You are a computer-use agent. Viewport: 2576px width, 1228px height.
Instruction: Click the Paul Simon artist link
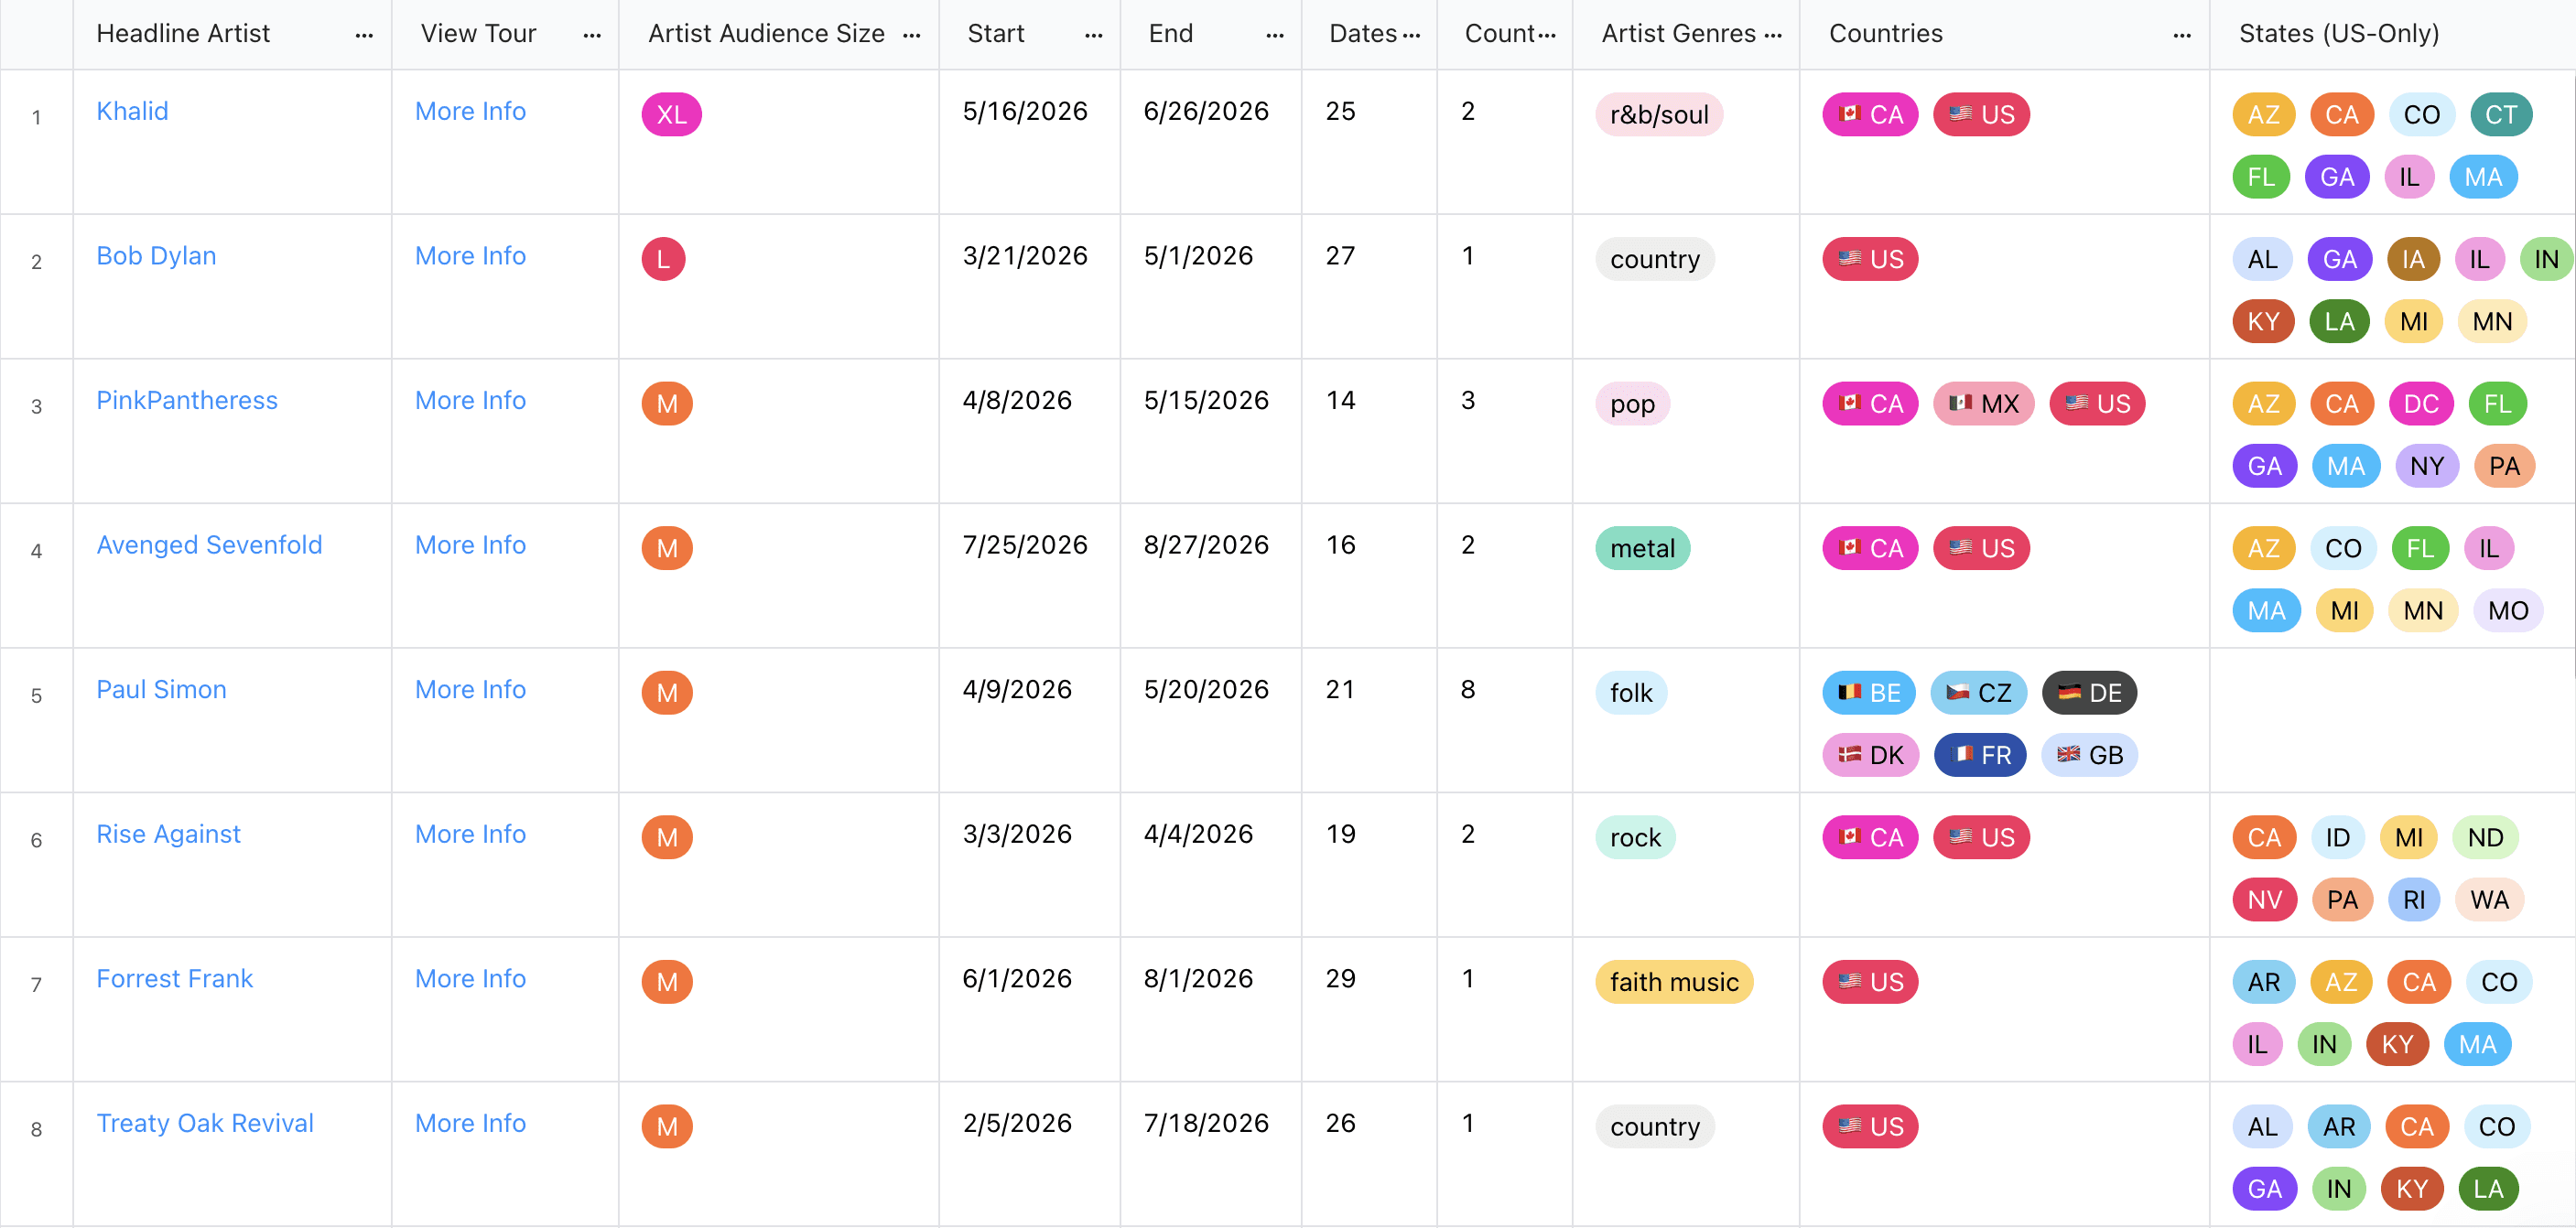(x=161, y=690)
